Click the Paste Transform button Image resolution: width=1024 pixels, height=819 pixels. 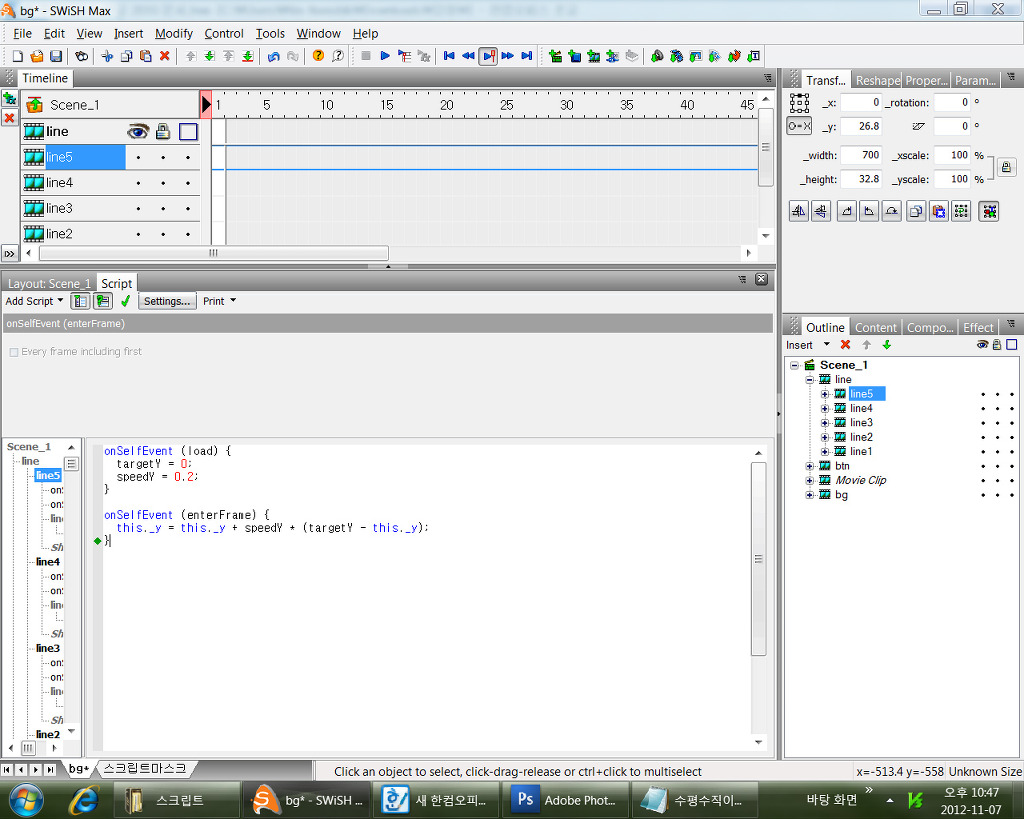point(938,211)
